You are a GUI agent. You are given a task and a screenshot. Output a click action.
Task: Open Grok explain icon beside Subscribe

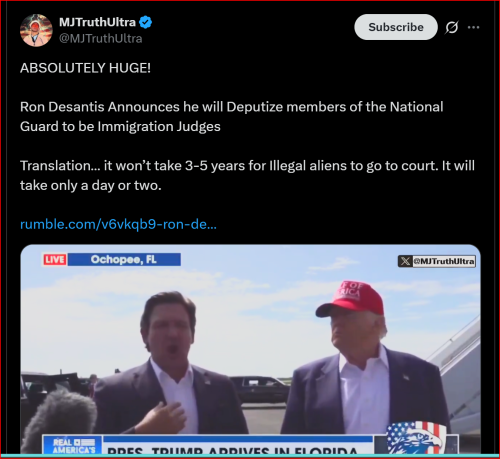coord(452,27)
